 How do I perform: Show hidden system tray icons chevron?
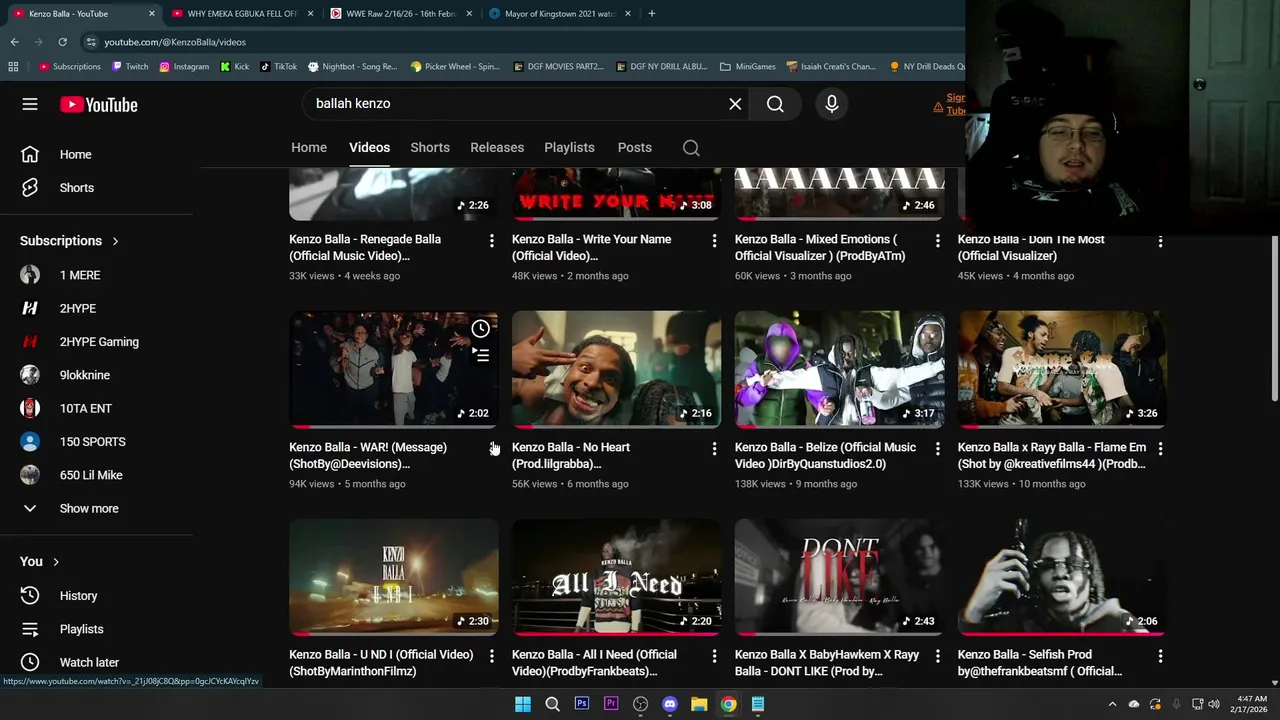(1112, 704)
